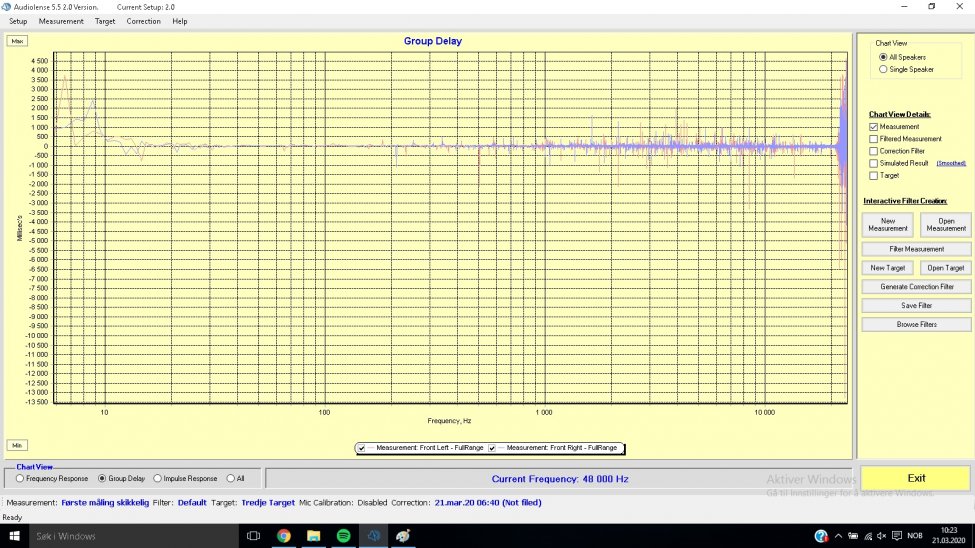Enable the Correction Filter checkbox
The width and height of the screenshot is (975, 548).
tap(874, 151)
